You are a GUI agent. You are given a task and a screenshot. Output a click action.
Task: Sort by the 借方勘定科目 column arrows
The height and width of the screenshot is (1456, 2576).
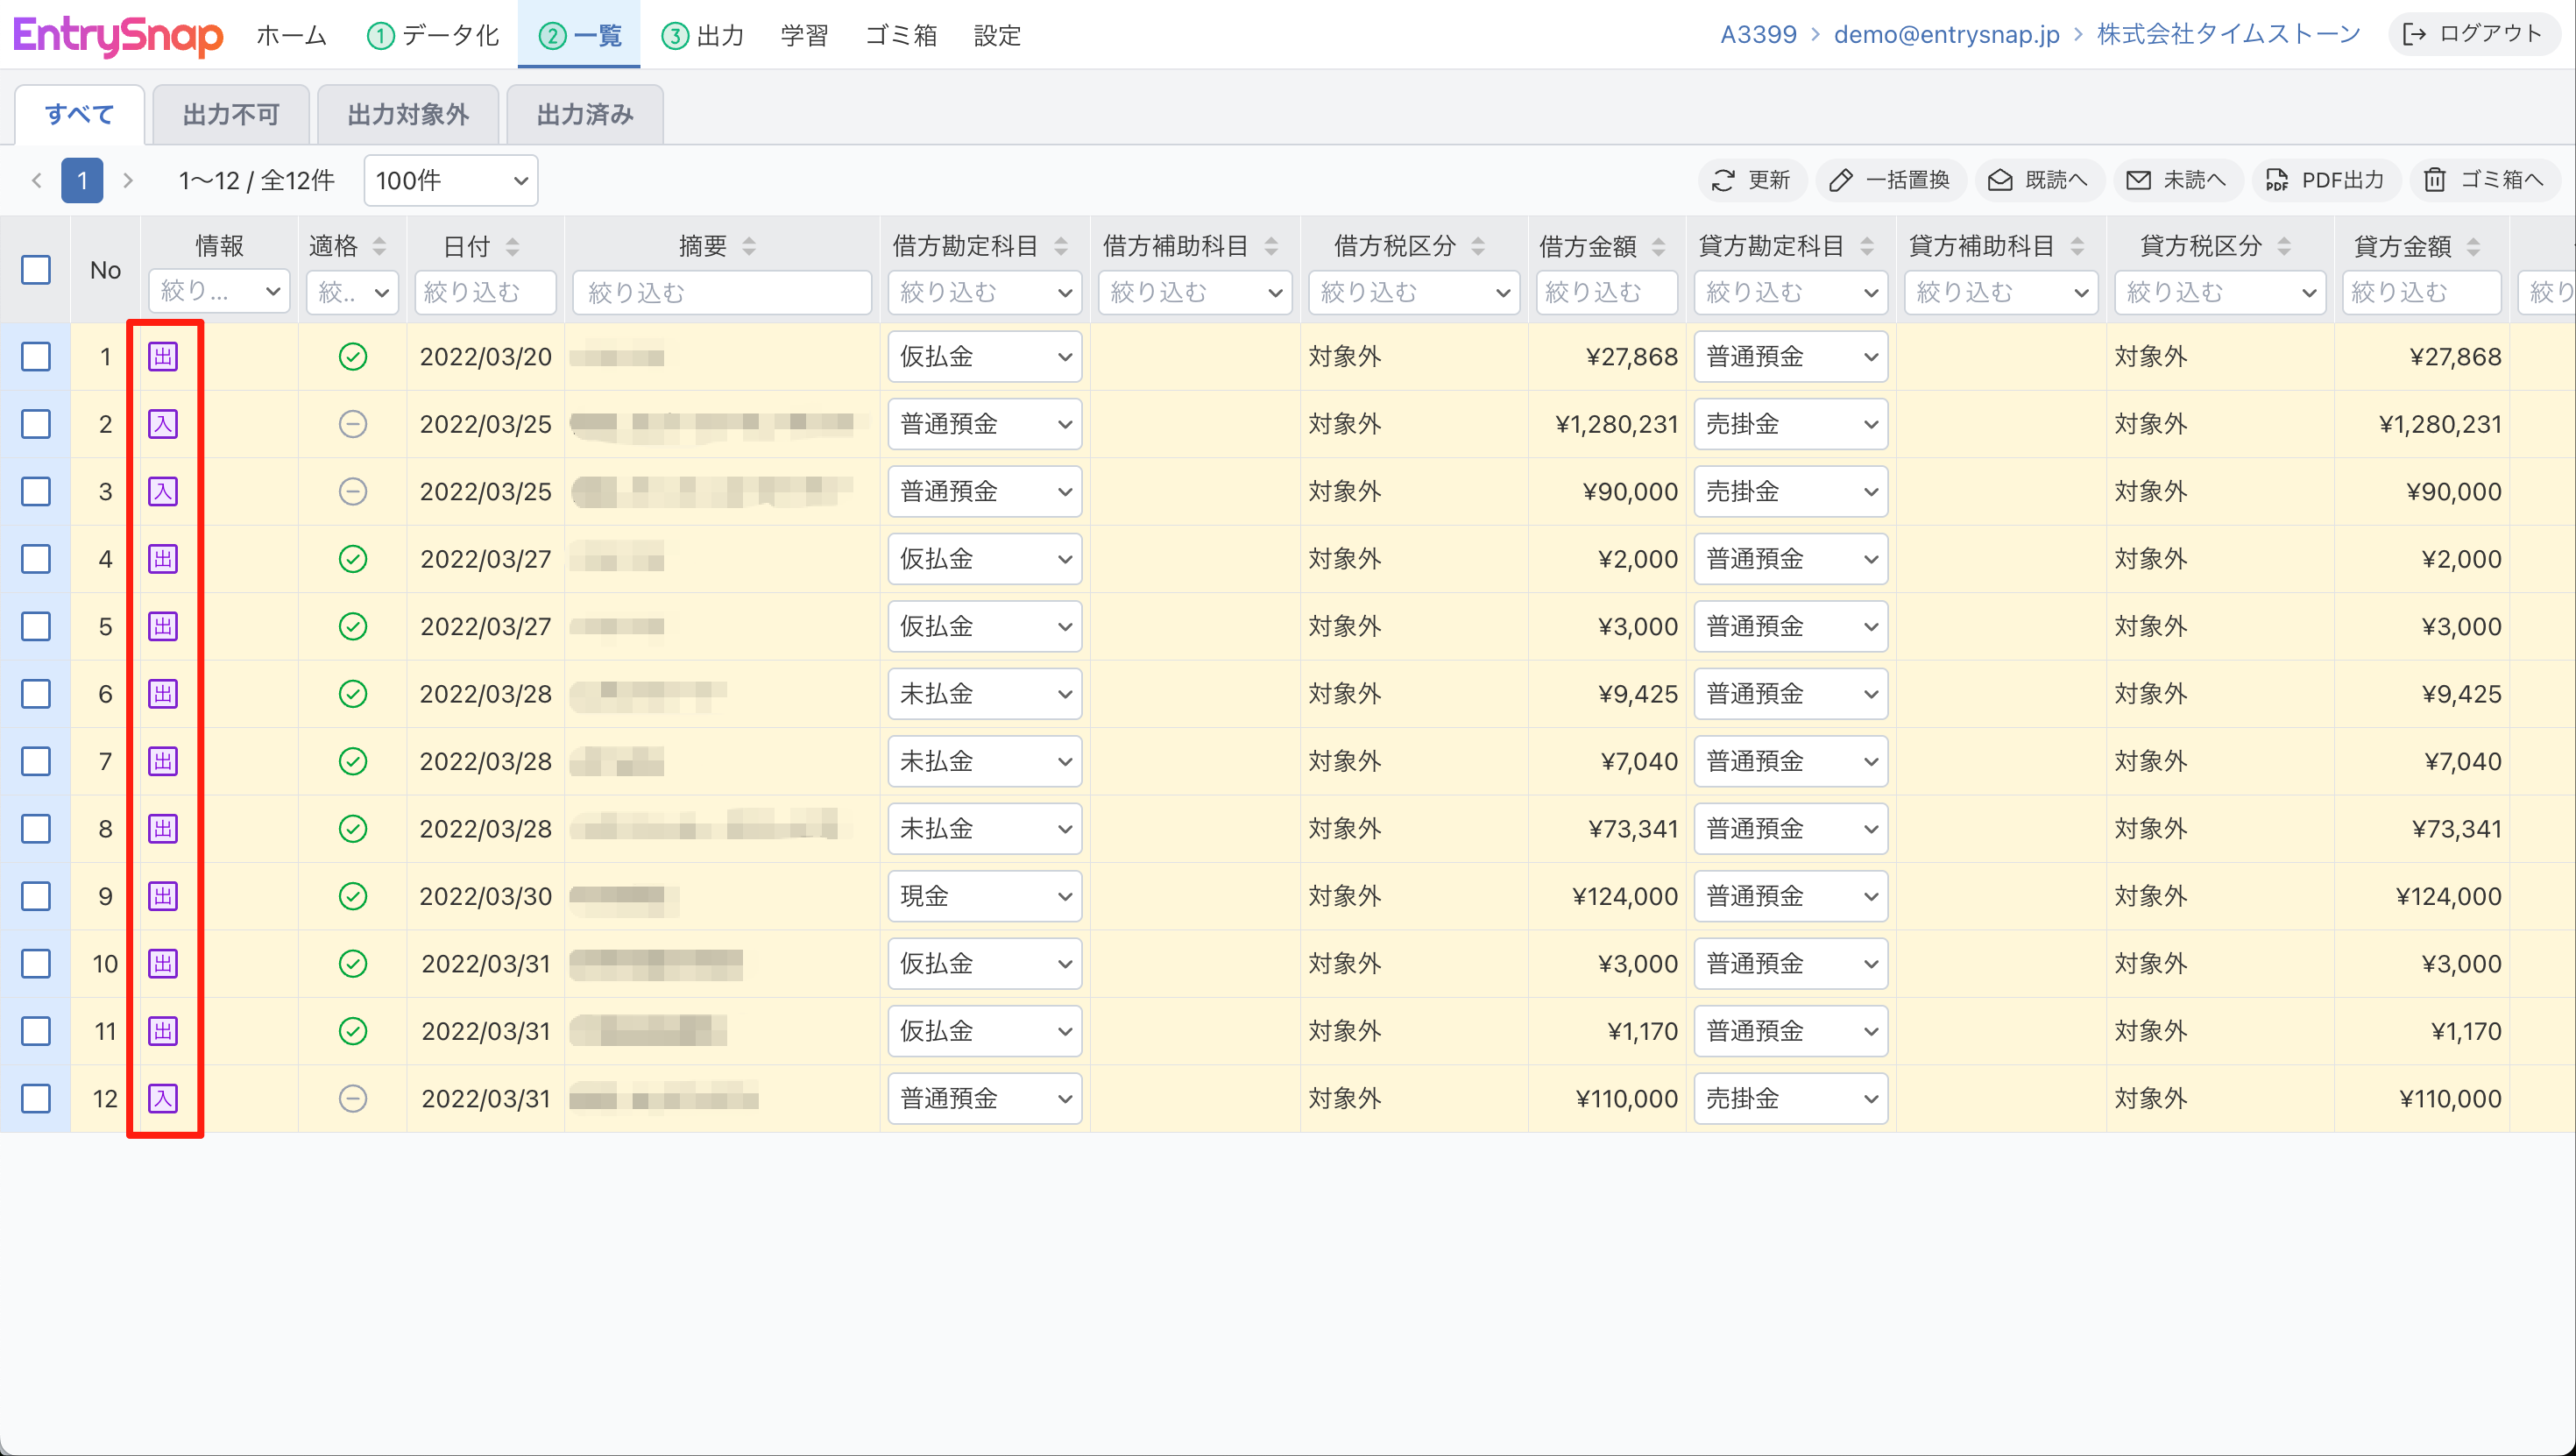pos(1061,246)
